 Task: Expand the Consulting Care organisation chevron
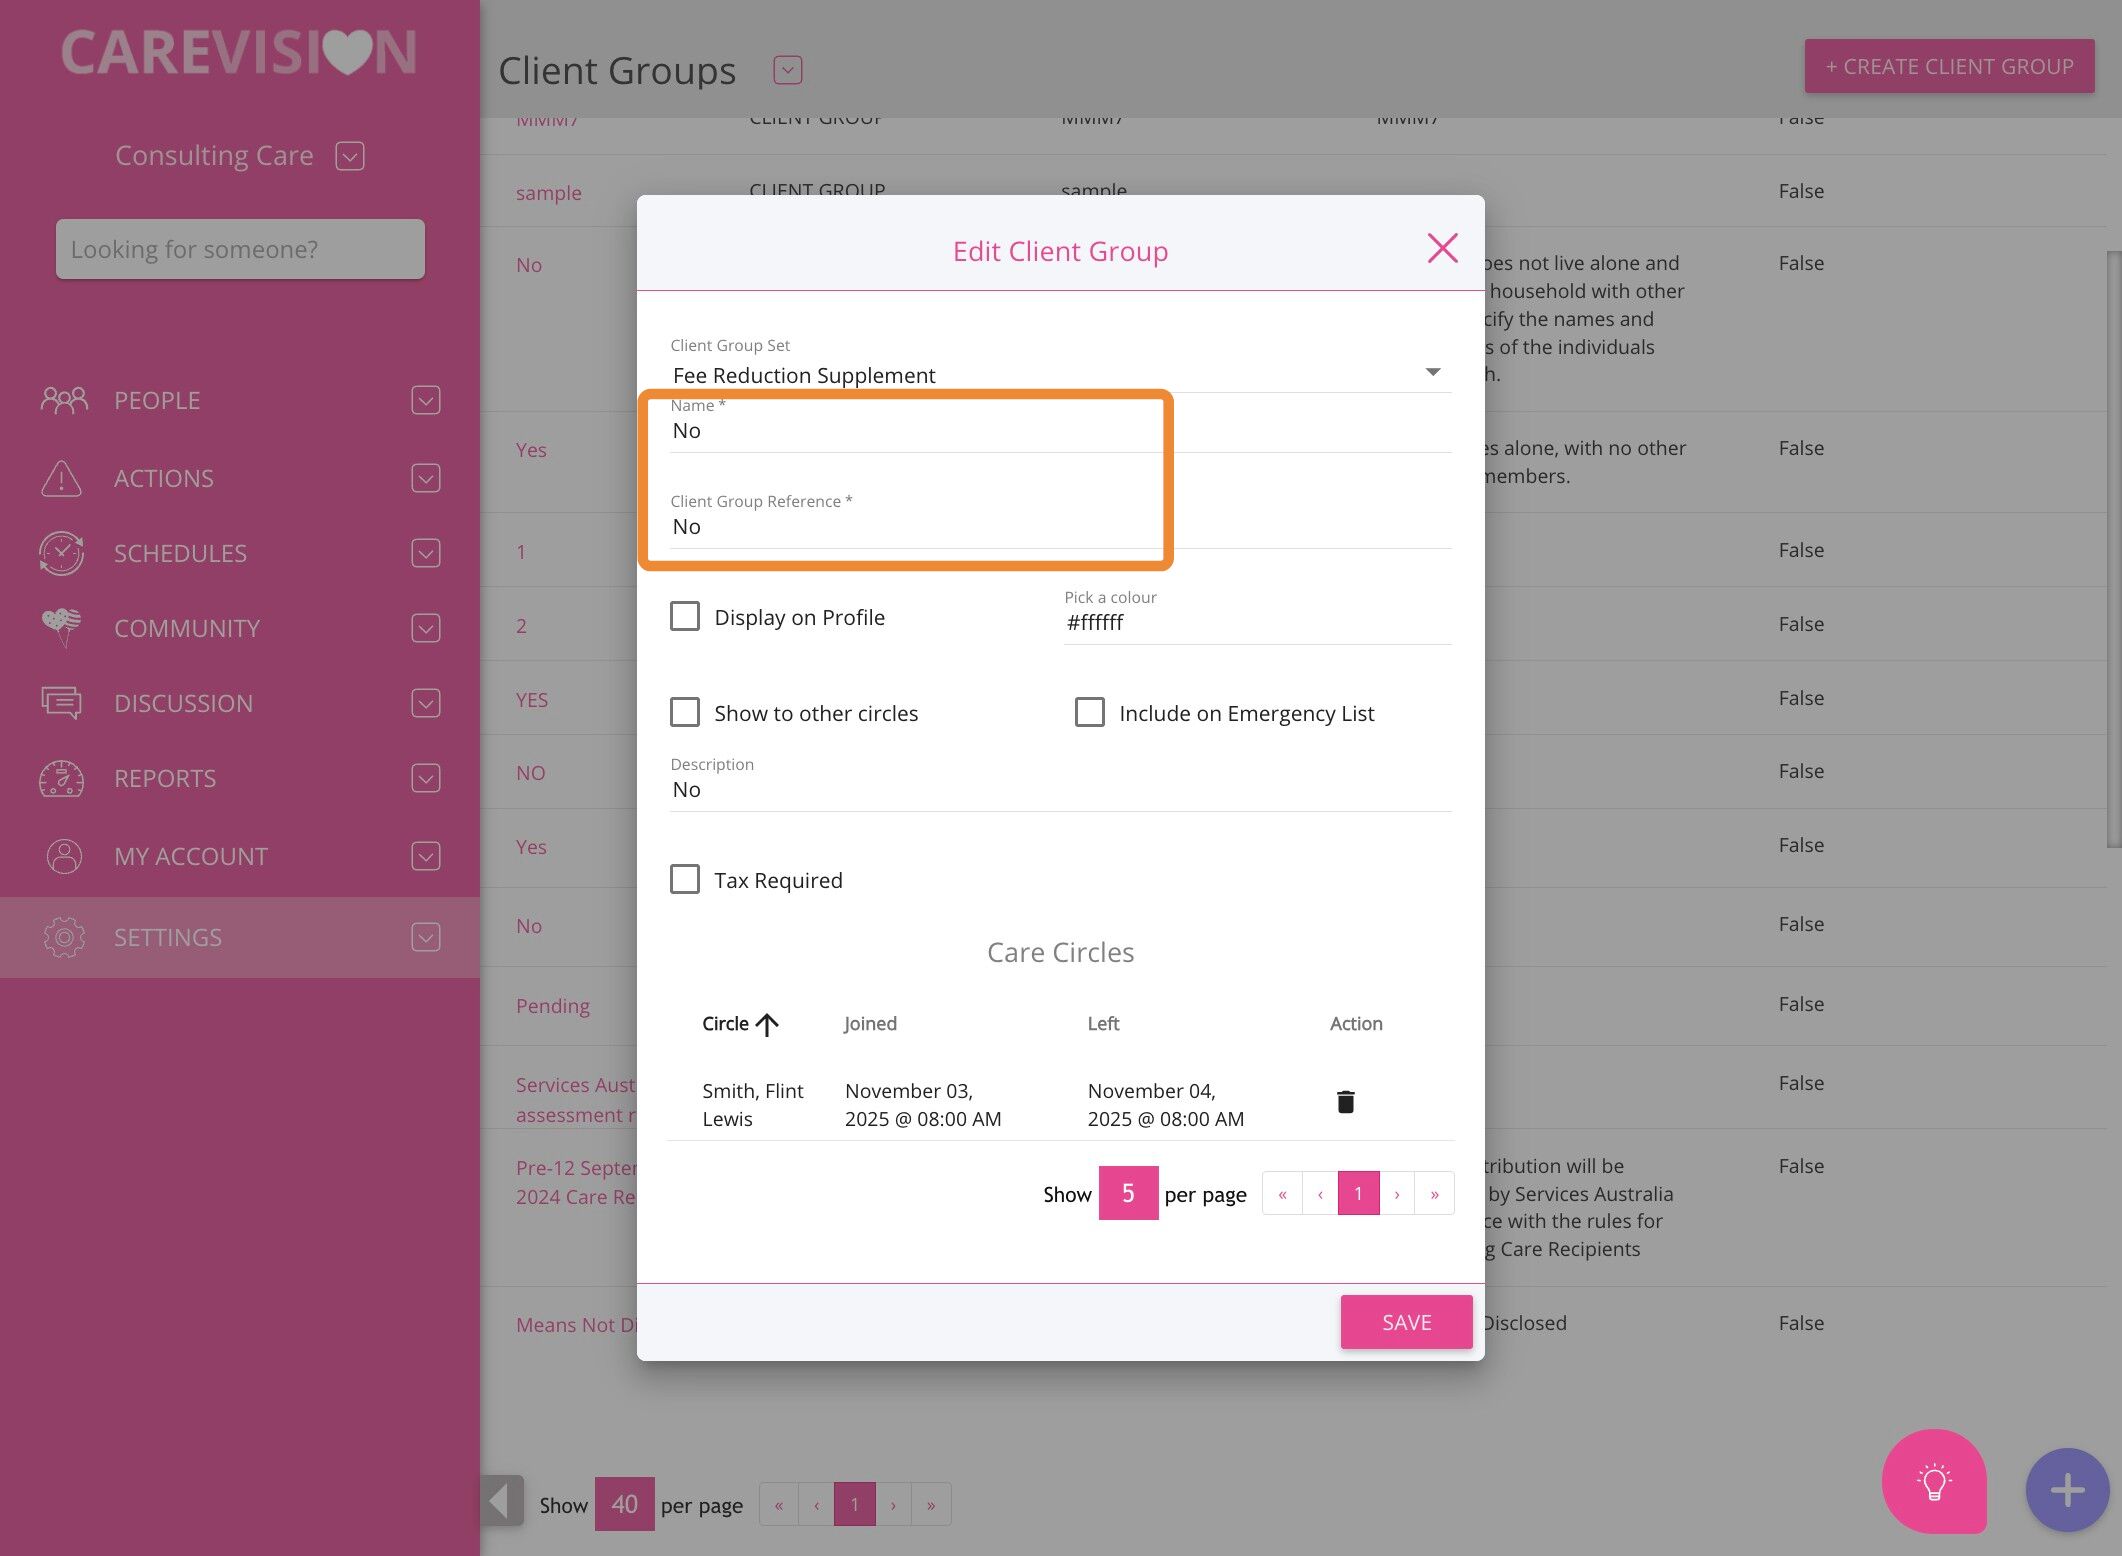pos(349,156)
